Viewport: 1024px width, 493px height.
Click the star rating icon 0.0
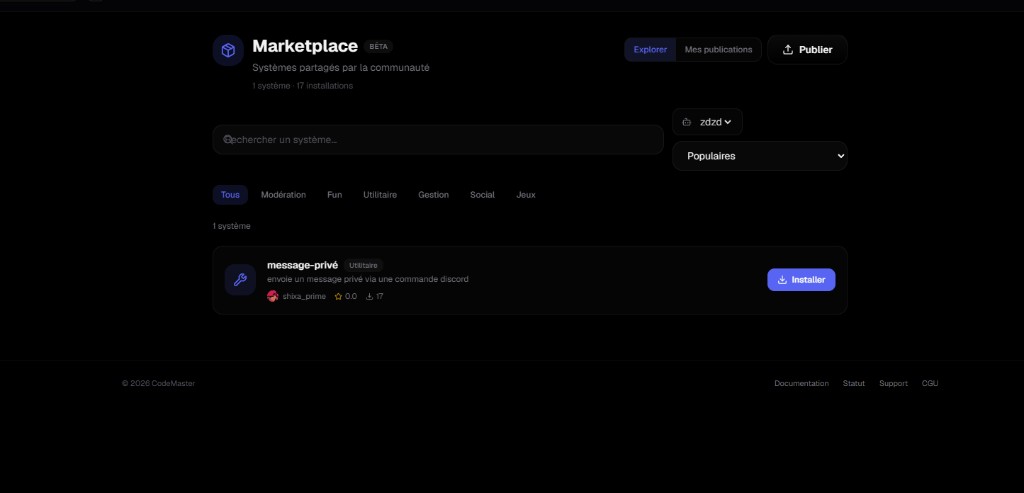(x=338, y=296)
